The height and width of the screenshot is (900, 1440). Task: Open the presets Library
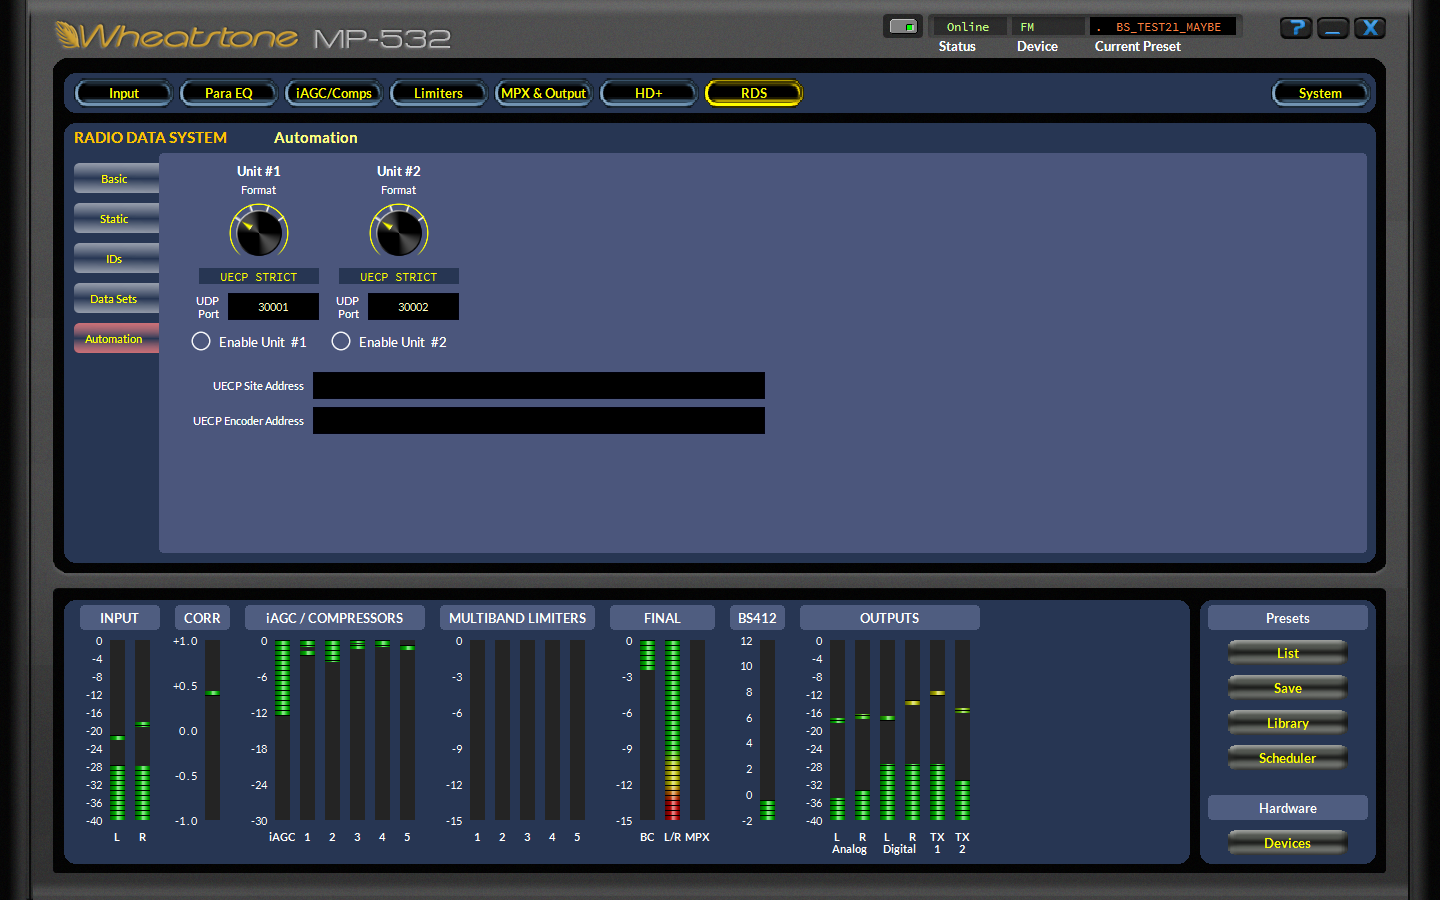pos(1288,723)
